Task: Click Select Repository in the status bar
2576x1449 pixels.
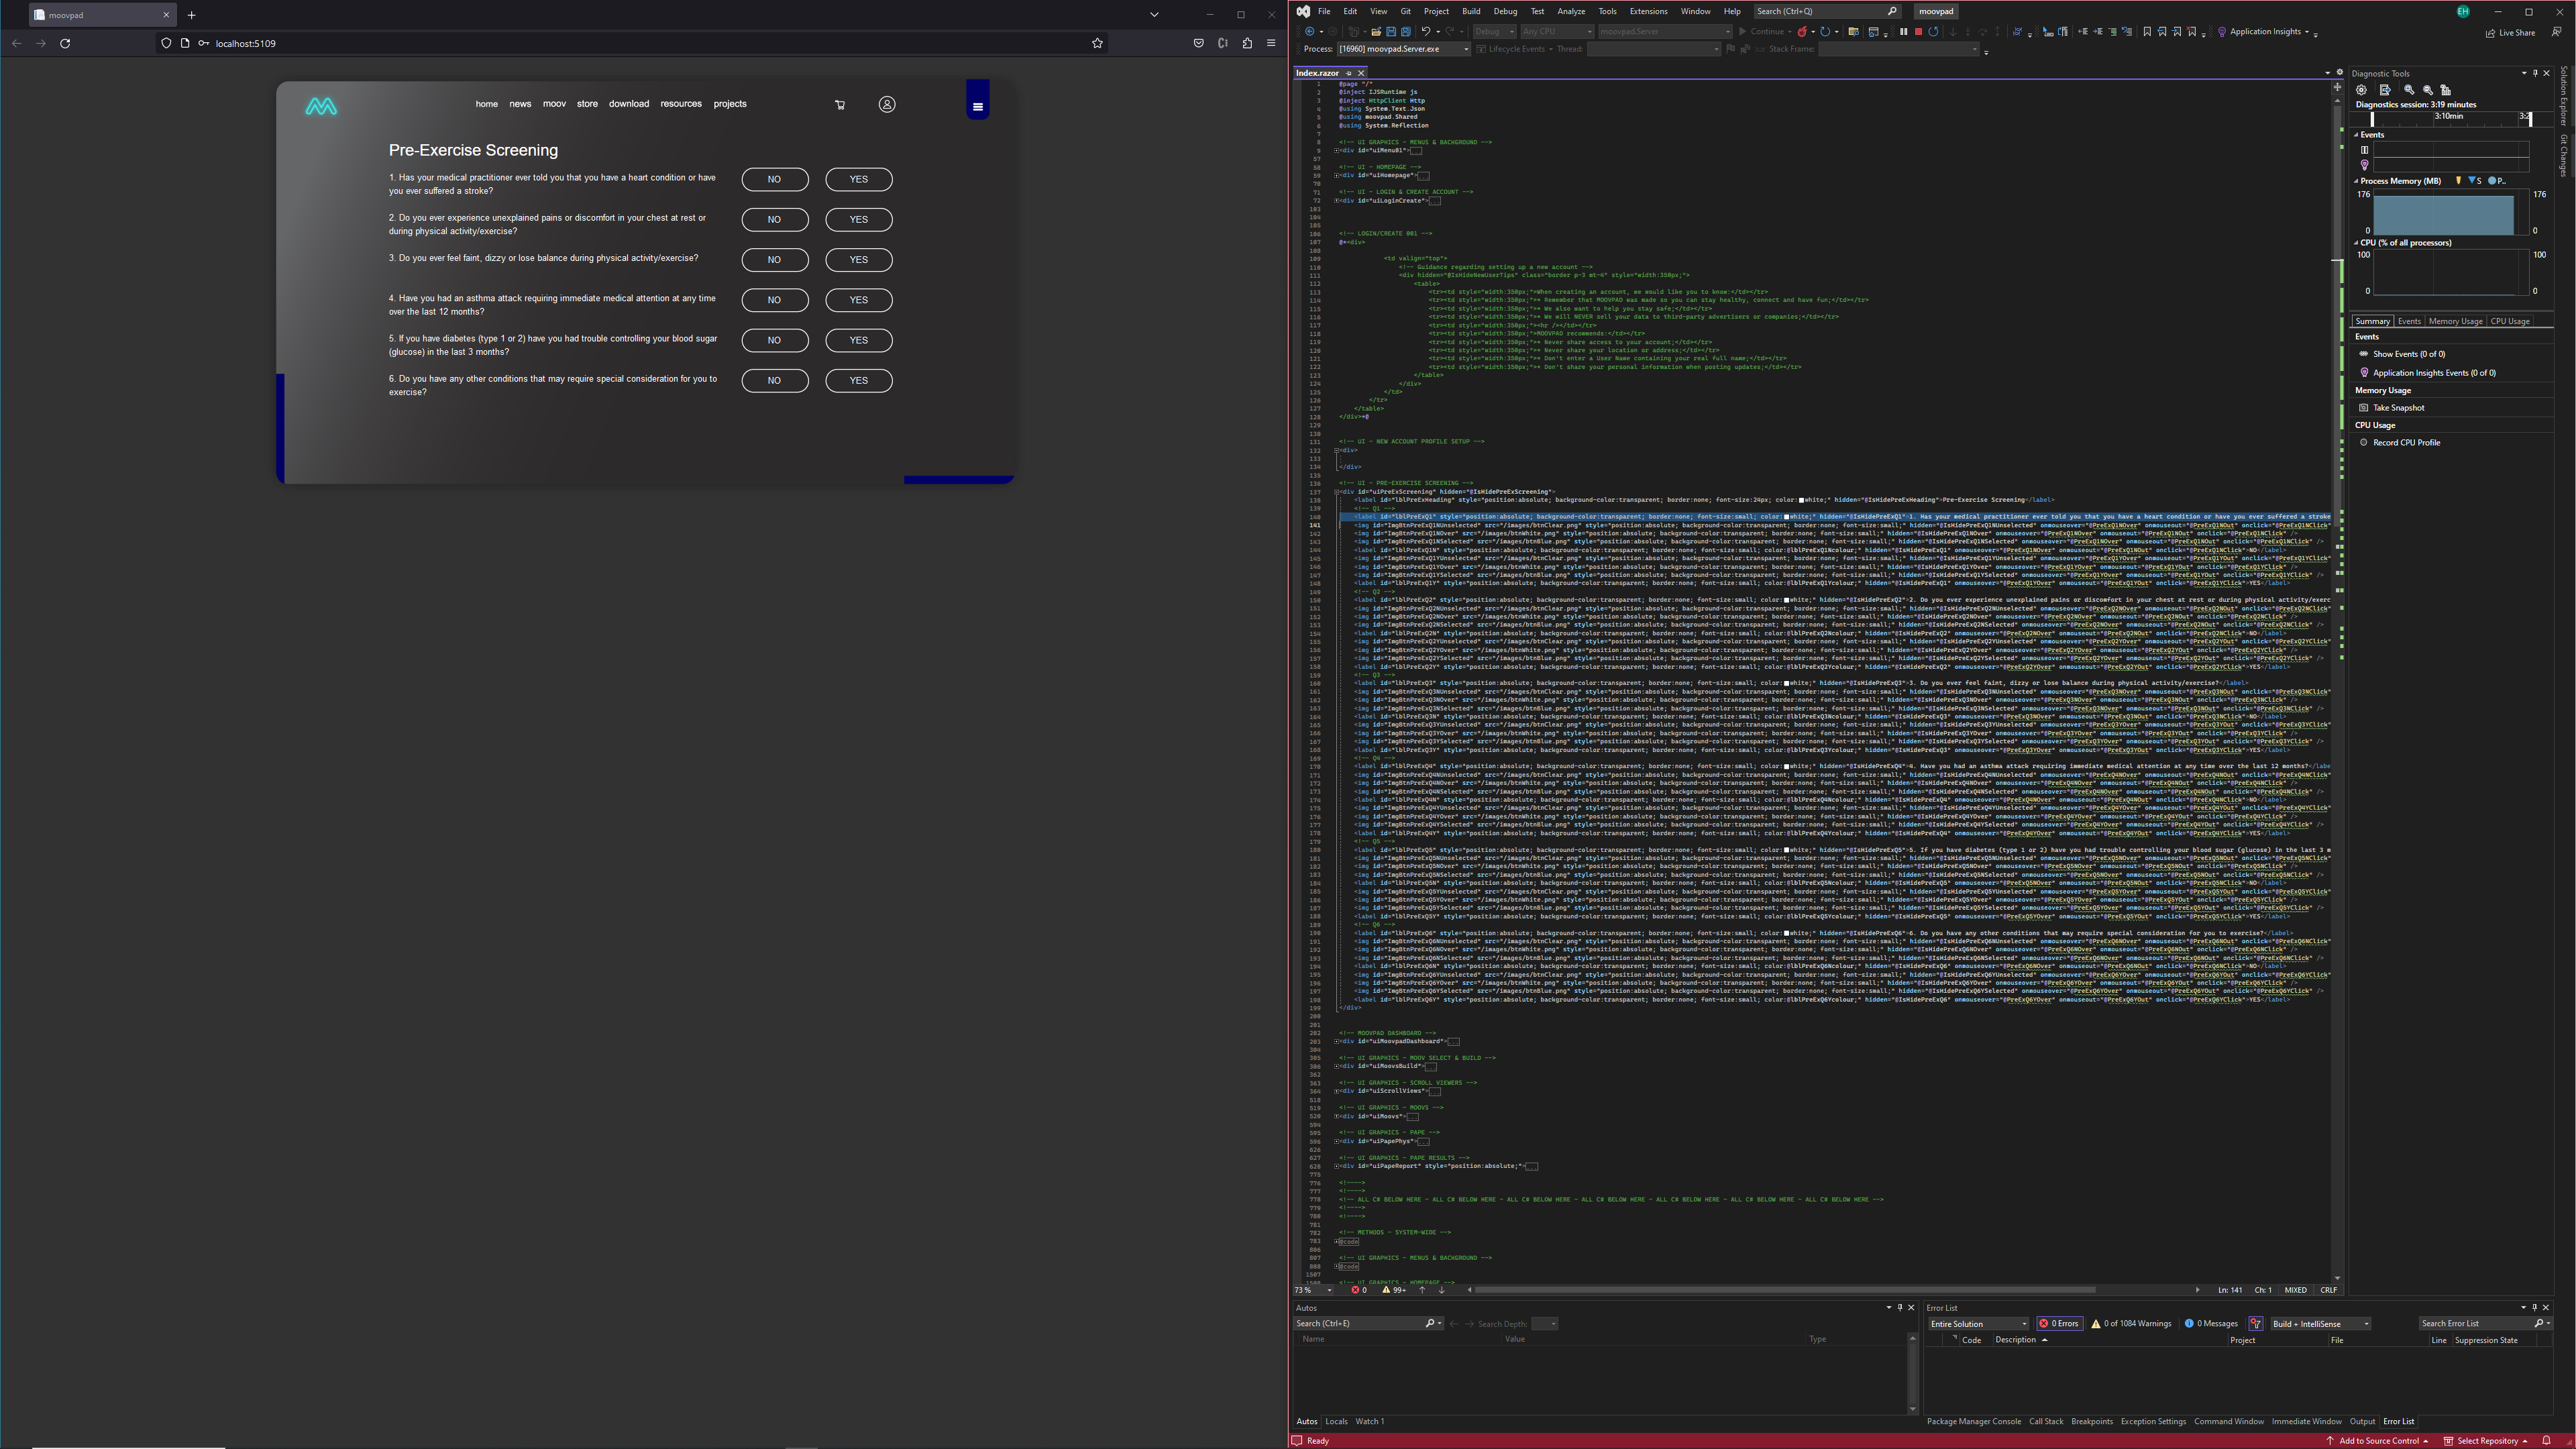Action: click(2486, 1441)
